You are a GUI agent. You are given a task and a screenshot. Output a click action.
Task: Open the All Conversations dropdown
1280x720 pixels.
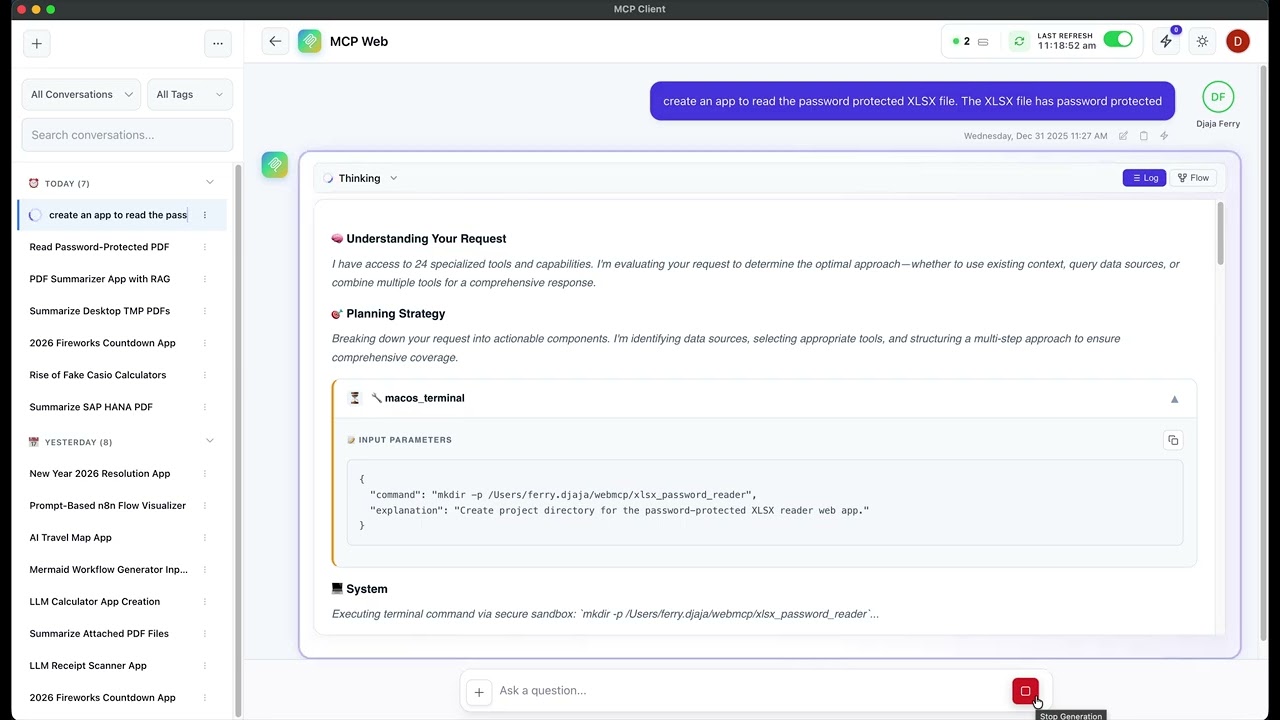coord(81,94)
